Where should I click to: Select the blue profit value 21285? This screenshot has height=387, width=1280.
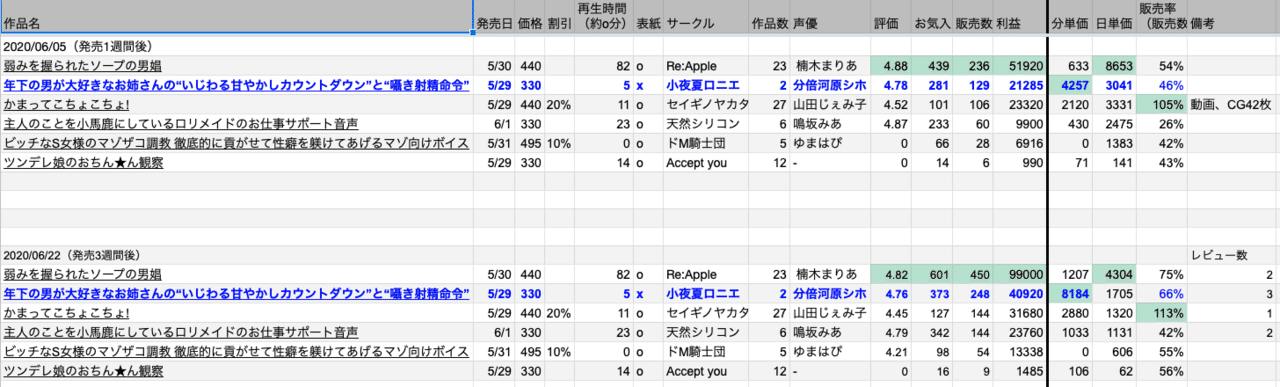[1019, 84]
